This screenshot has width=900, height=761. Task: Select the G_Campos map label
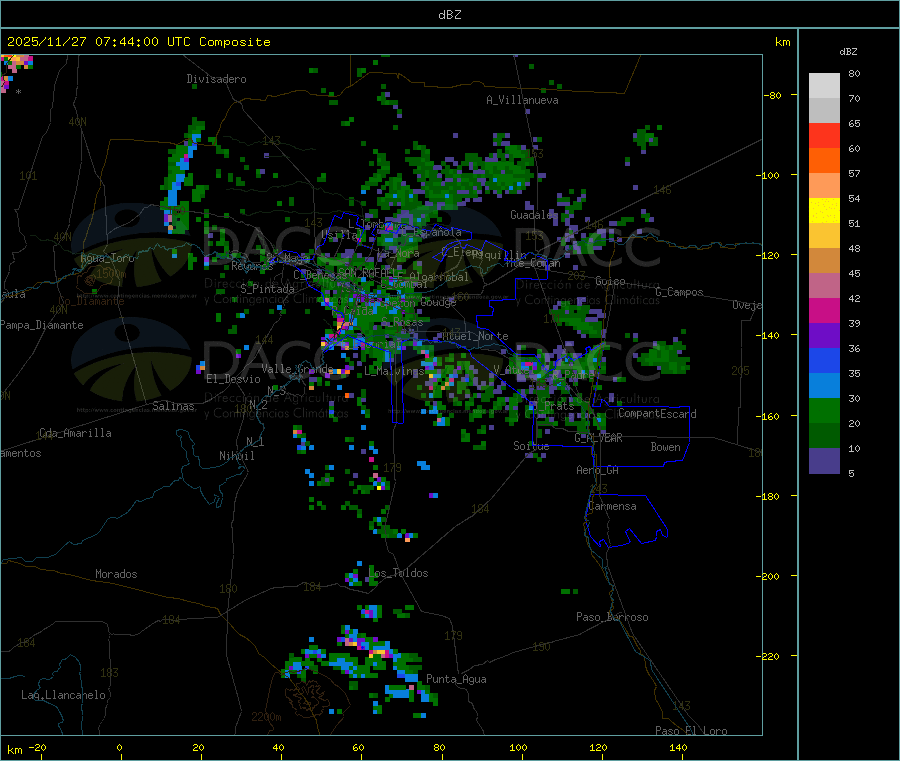679,292
